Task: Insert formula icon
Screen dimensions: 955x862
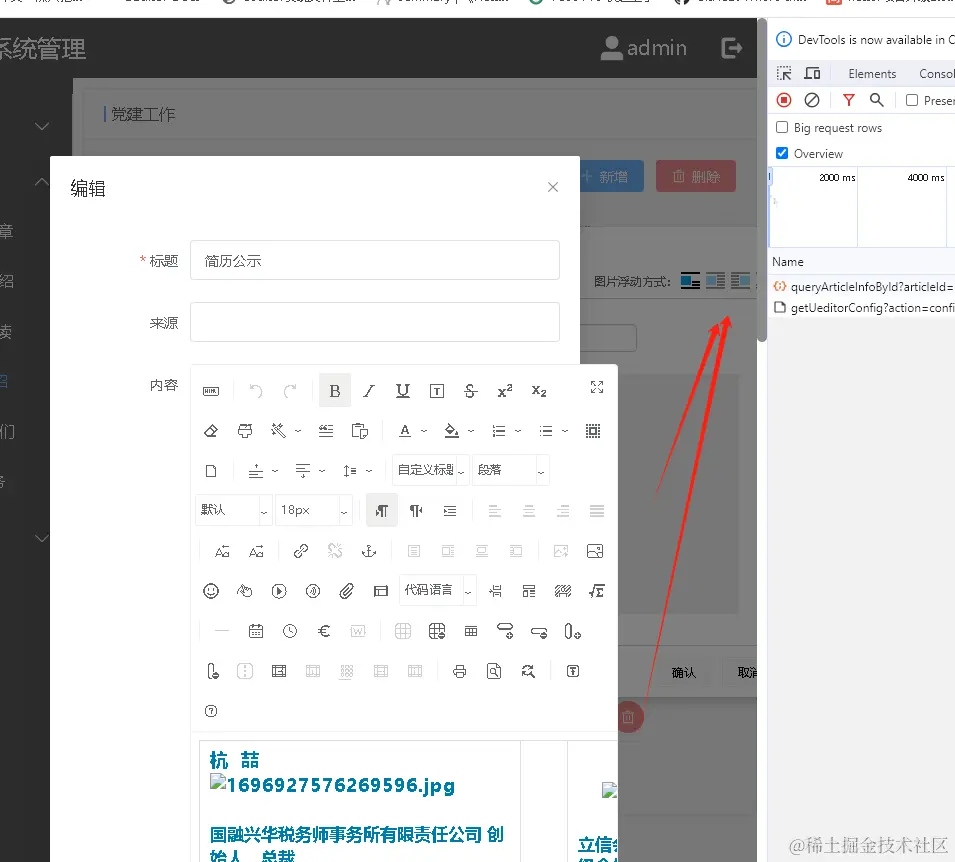Action: [597, 591]
